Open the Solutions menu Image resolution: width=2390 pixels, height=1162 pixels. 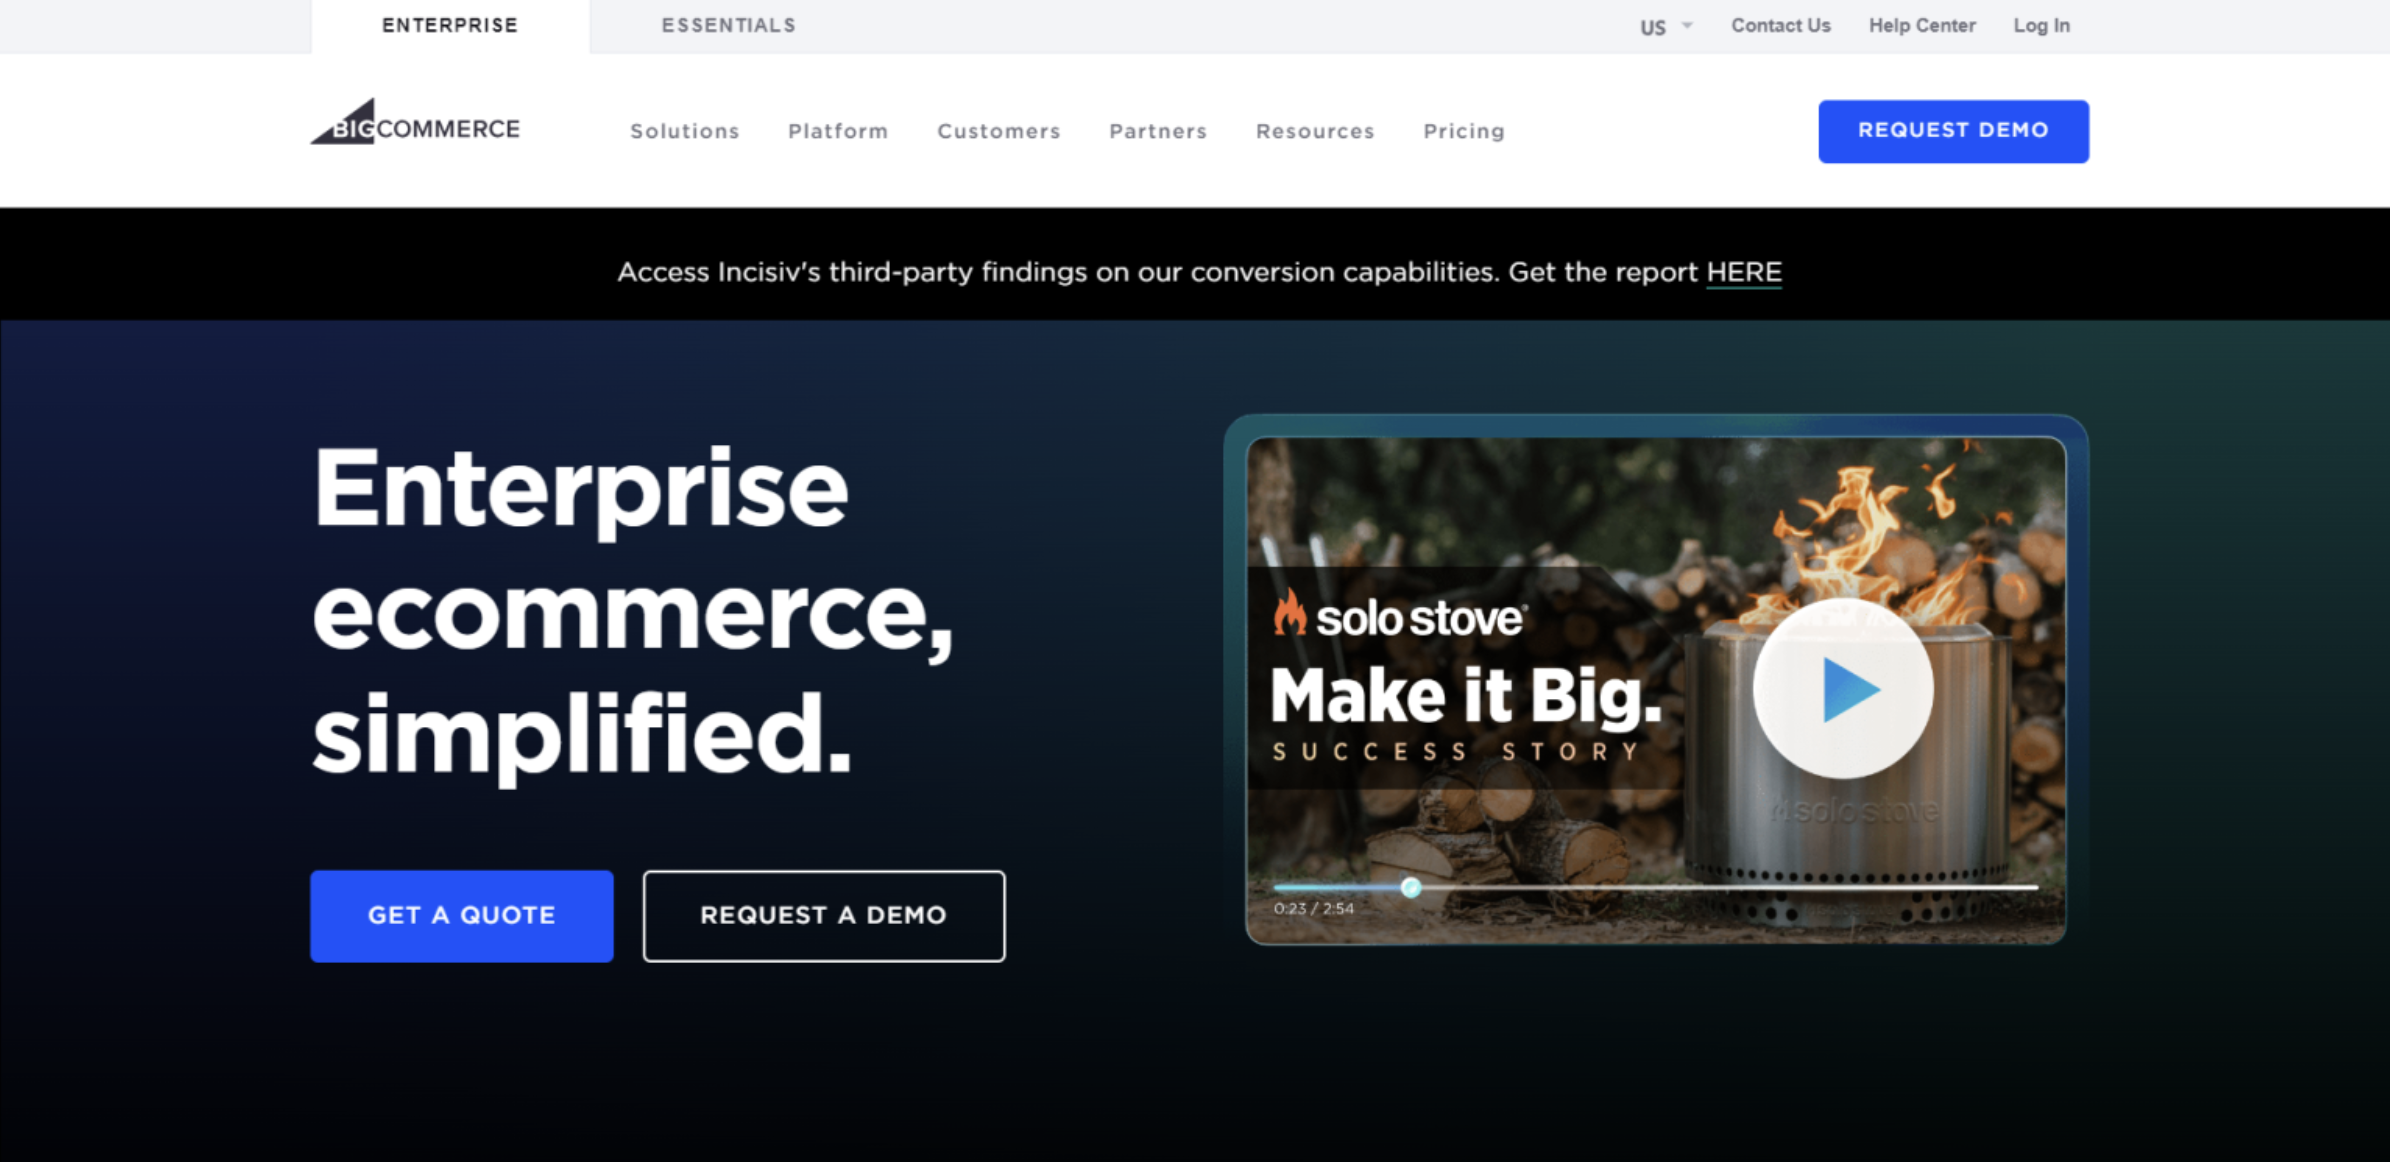pos(685,131)
